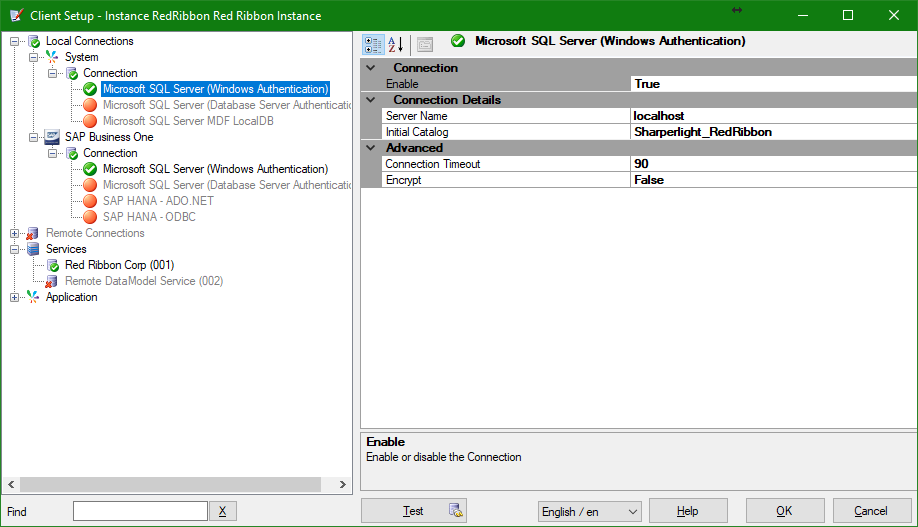Click the Local Connections database icon

[x=35, y=42]
